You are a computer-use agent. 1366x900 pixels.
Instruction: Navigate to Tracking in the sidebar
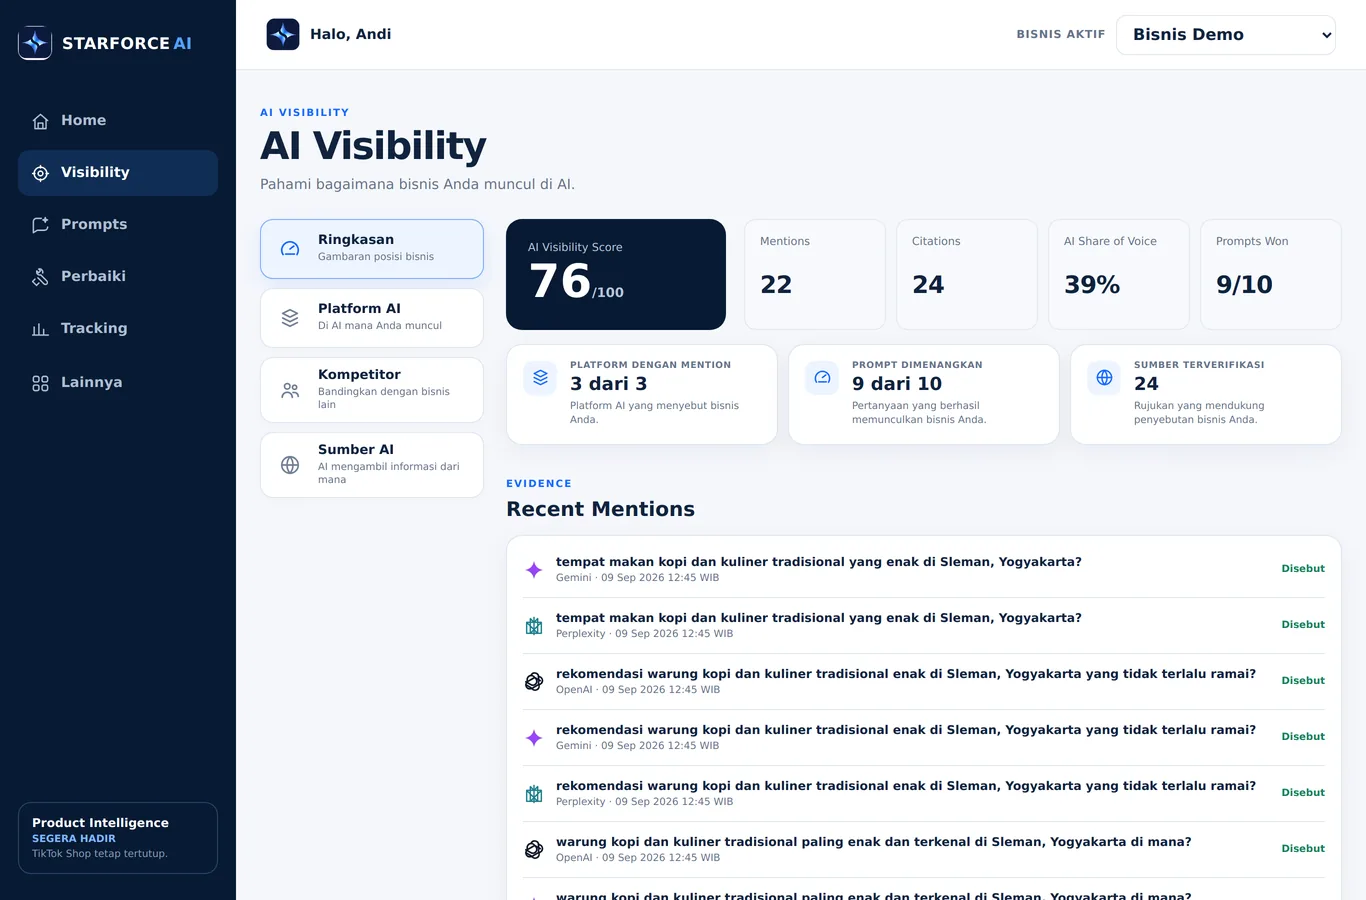point(118,329)
